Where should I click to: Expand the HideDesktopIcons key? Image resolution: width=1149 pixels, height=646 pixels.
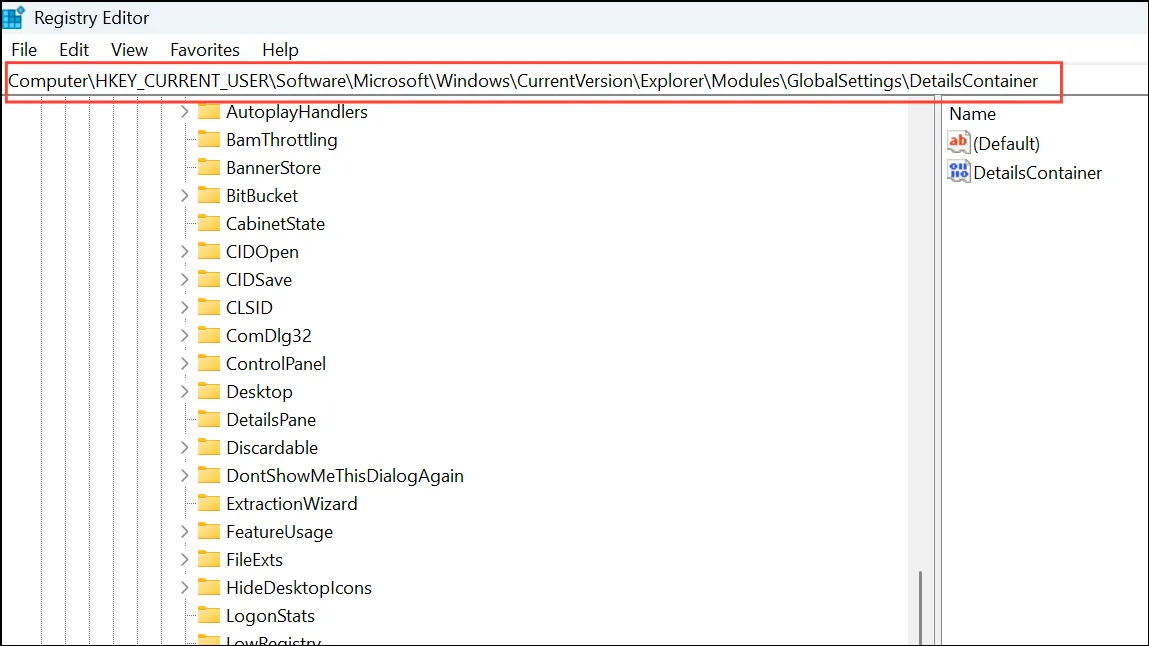pos(185,587)
